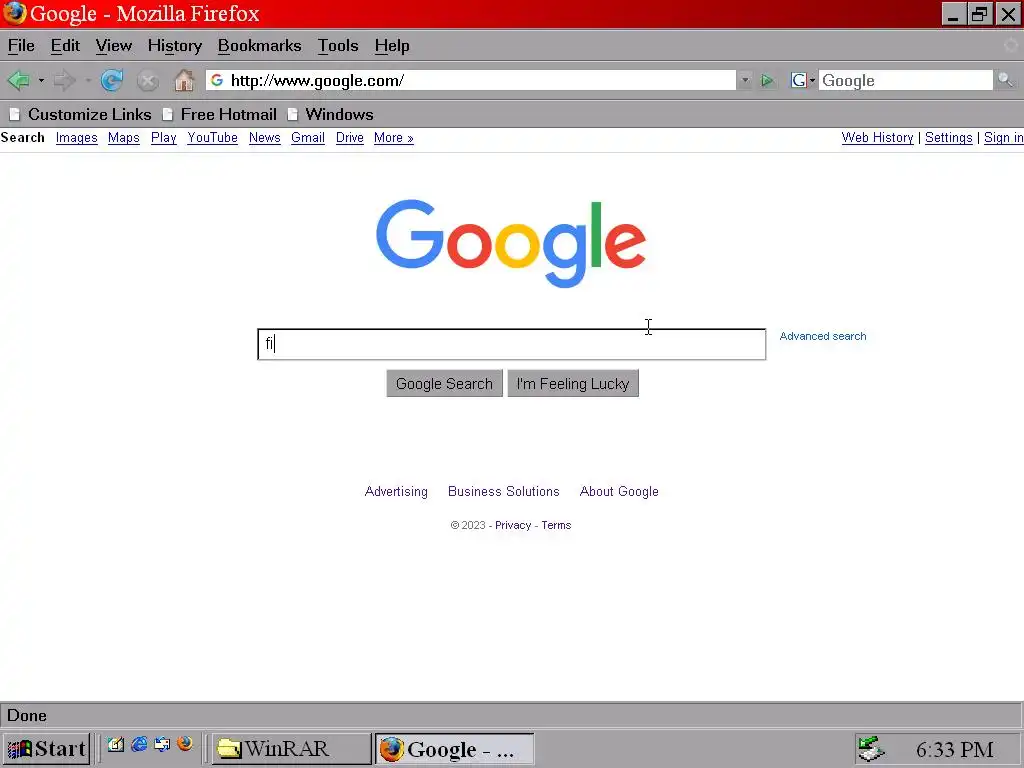Viewport: 1024px width, 768px height.
Task: Open the Settings link
Action: [948, 138]
